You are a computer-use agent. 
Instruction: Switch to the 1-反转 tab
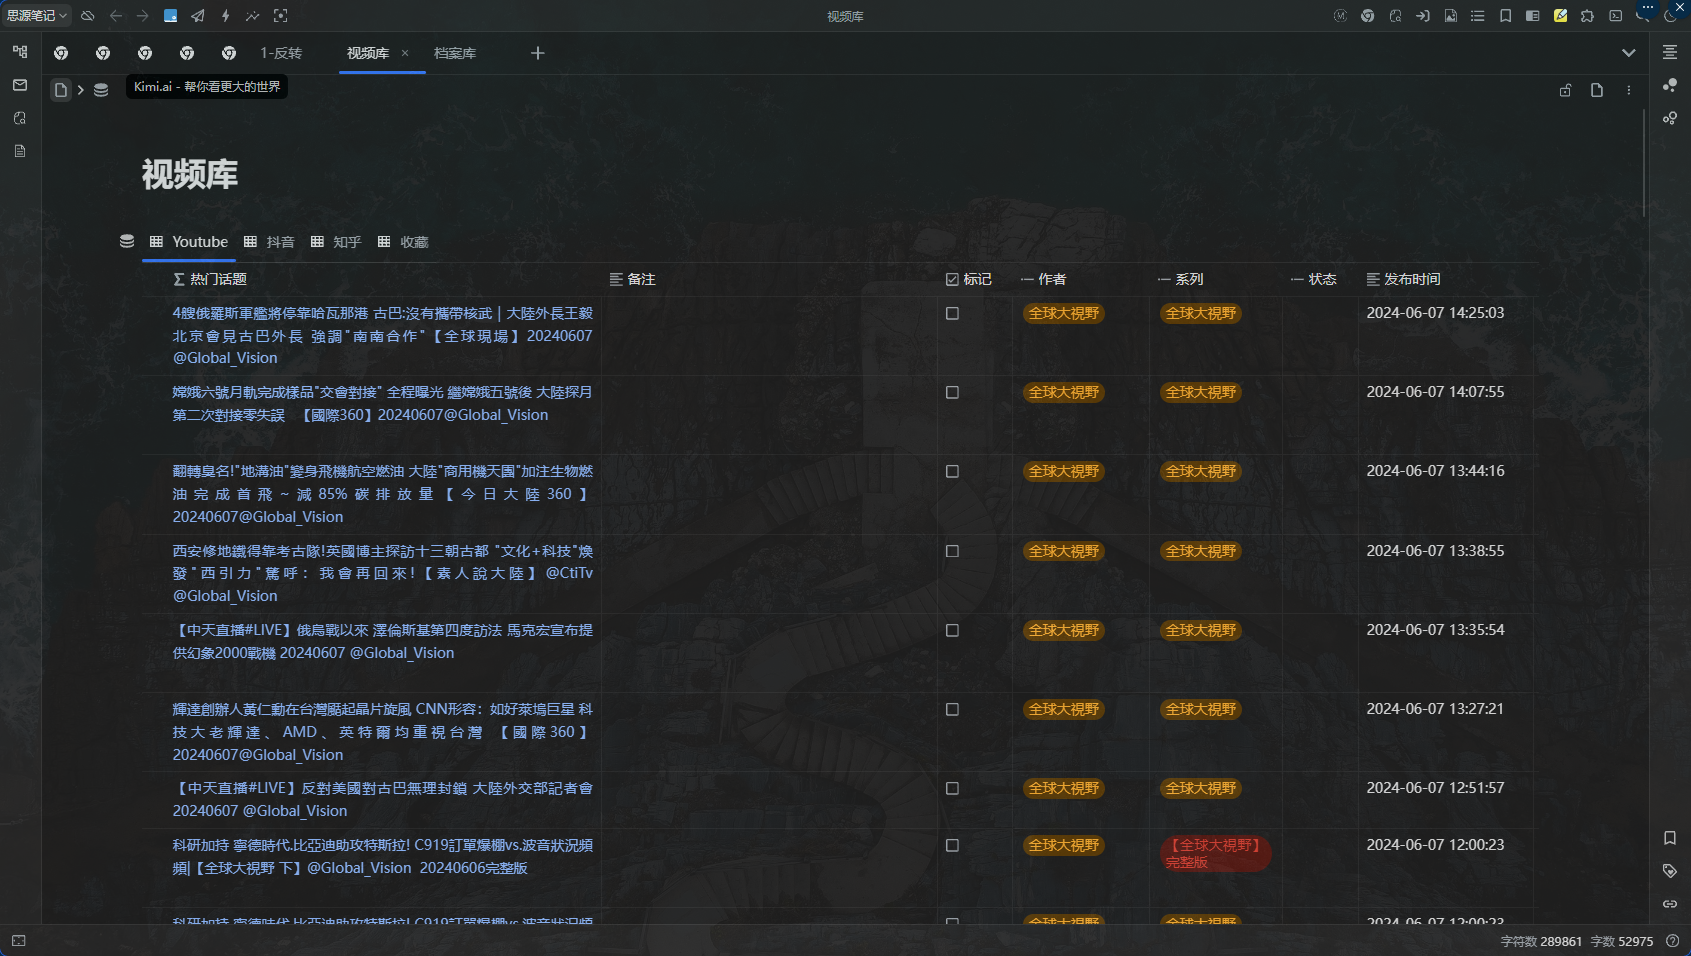click(281, 53)
